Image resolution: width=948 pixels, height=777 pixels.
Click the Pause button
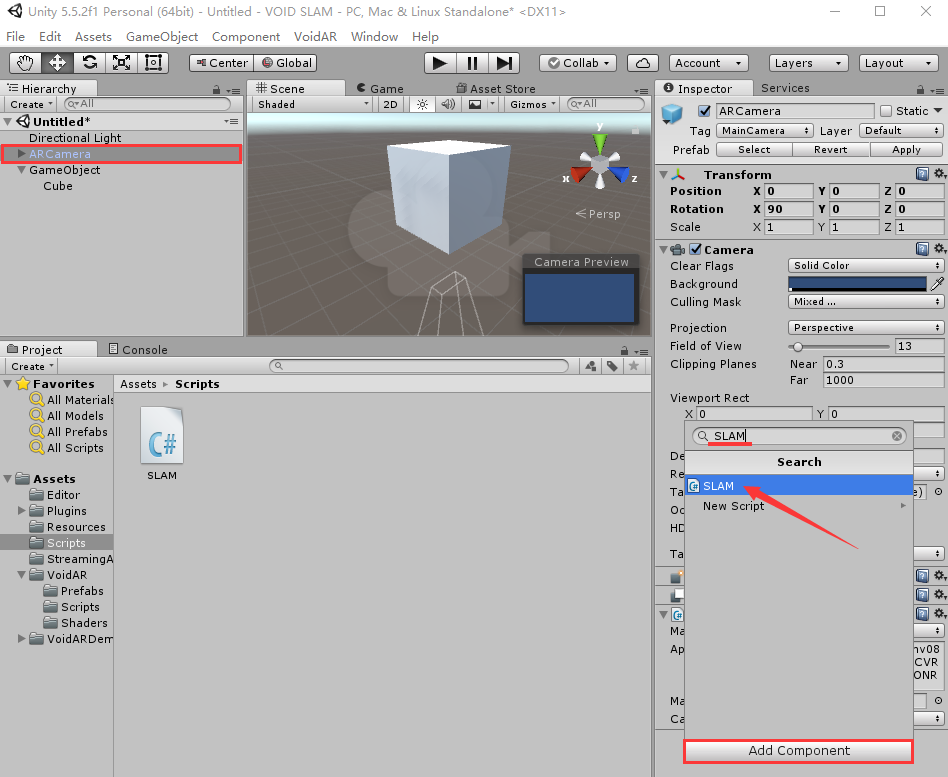click(x=472, y=63)
